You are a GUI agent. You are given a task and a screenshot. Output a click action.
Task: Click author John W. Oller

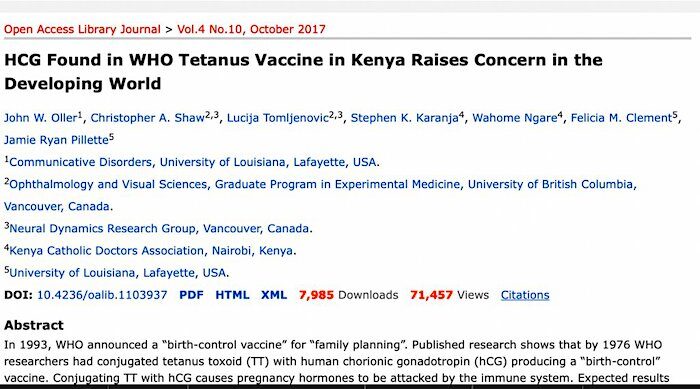tap(41, 118)
